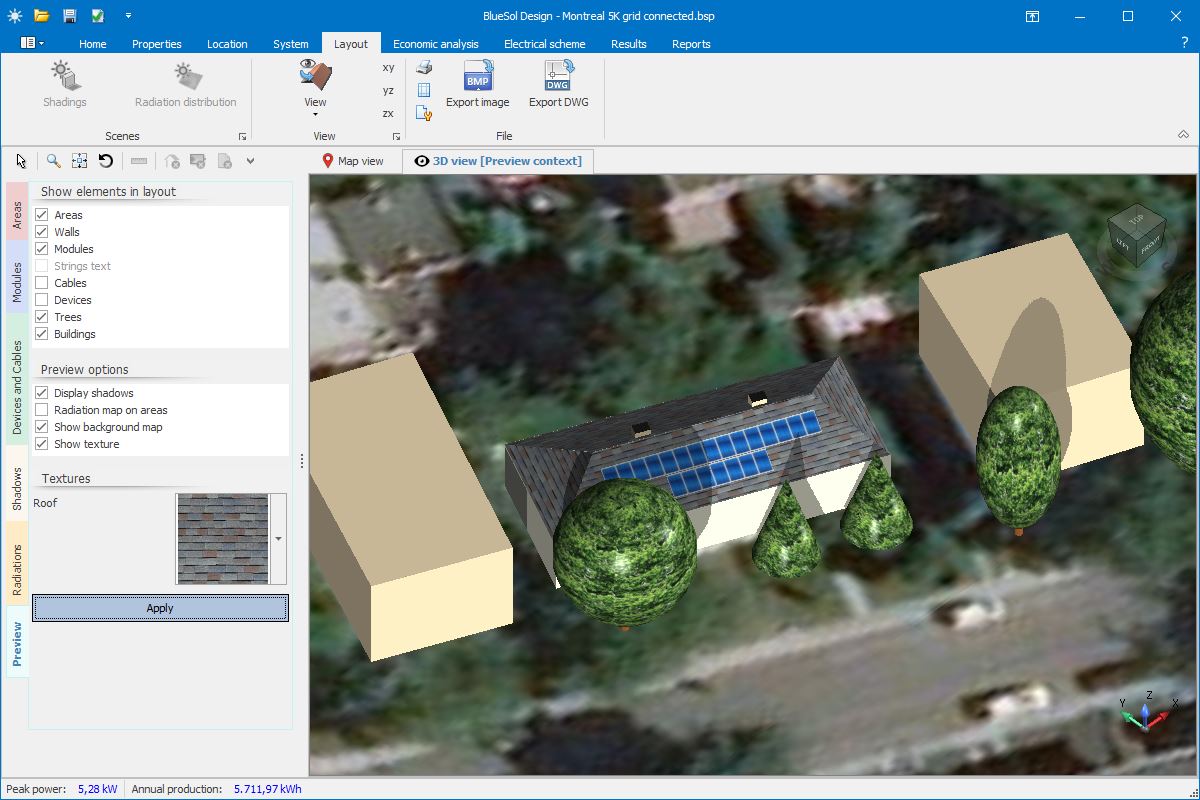This screenshot has height=800, width=1200.
Task: Click the zoom extents tool
Action: [80, 161]
